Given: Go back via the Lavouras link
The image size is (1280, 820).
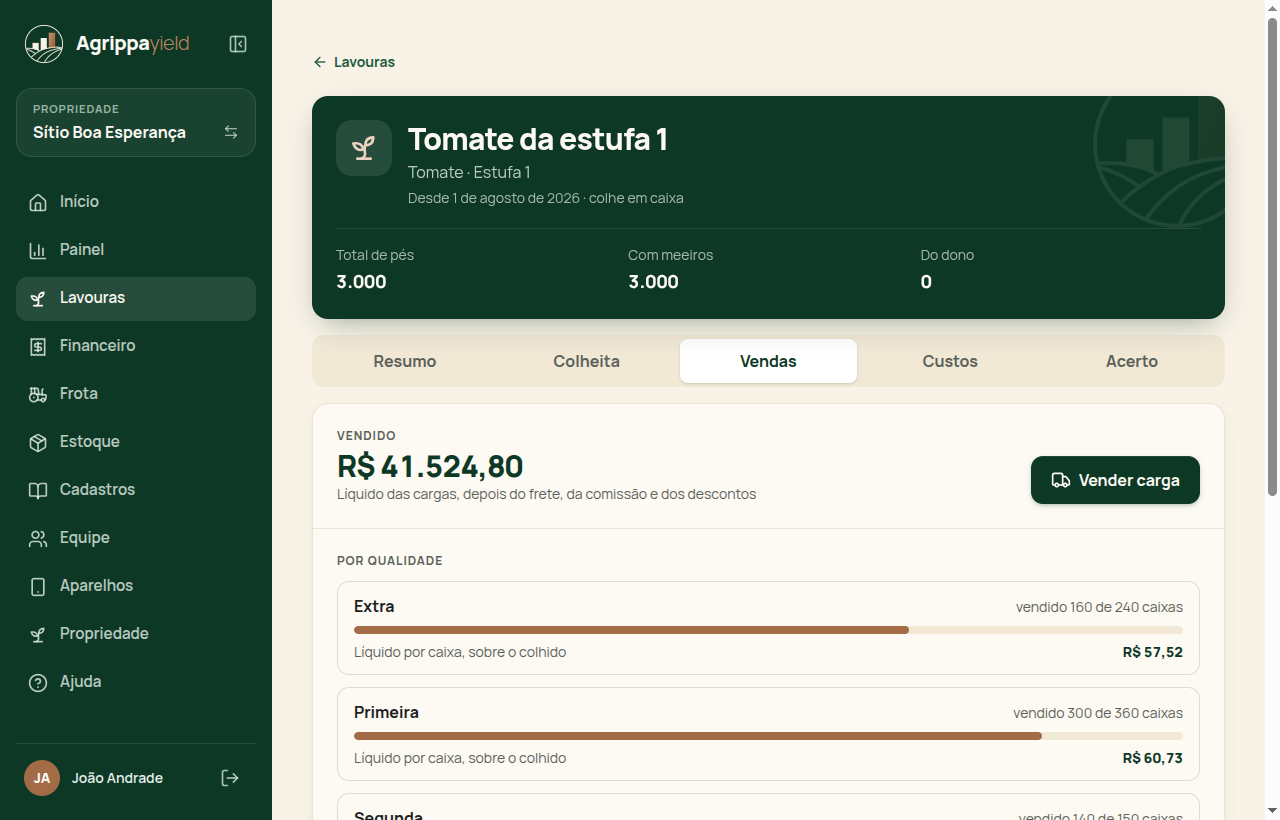Looking at the screenshot, I should pos(354,62).
